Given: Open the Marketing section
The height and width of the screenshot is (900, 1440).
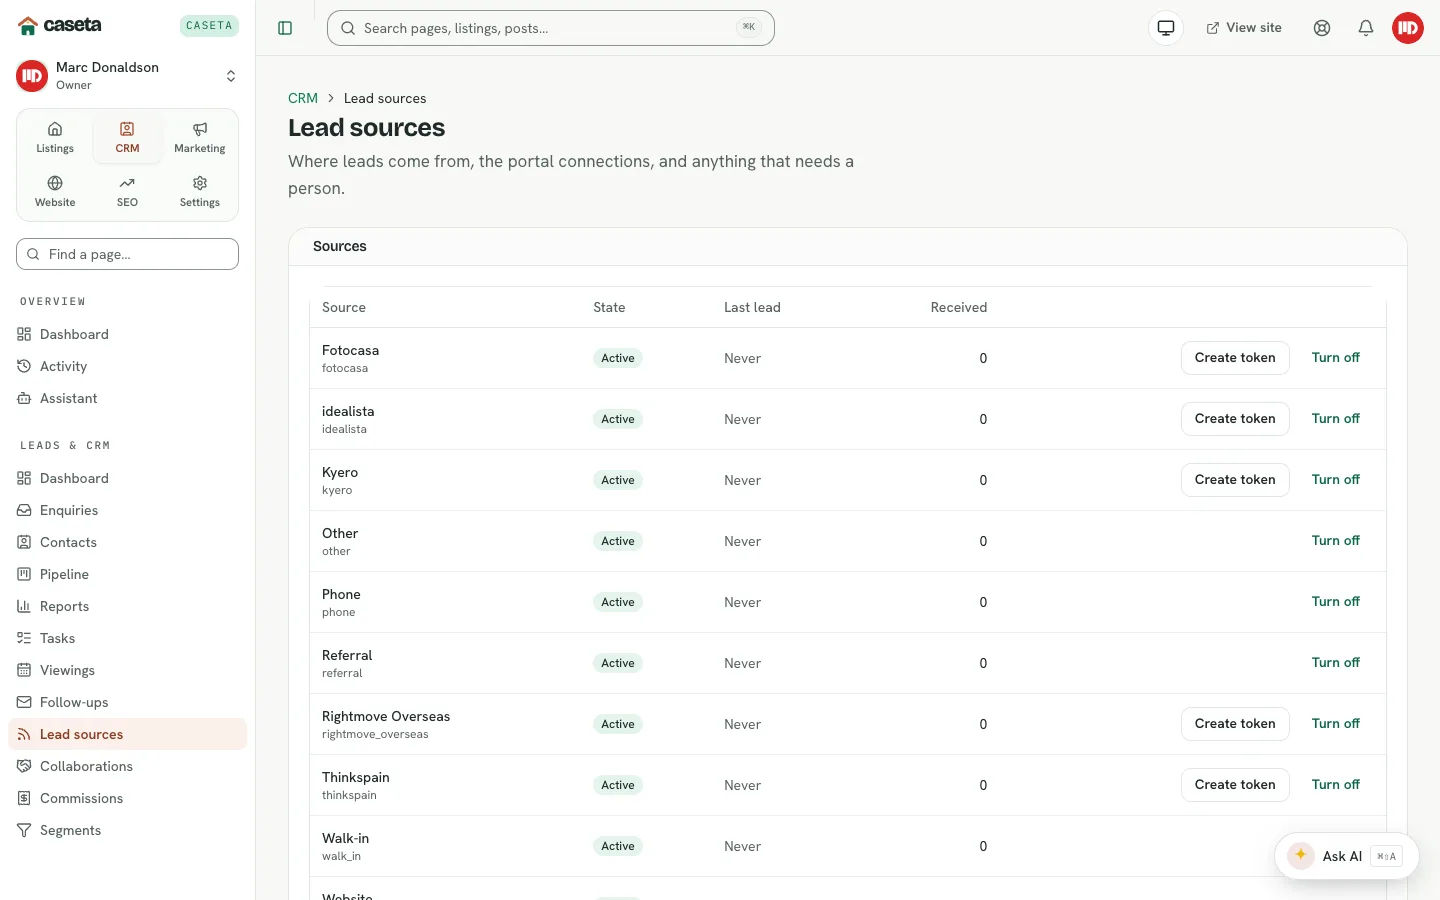Looking at the screenshot, I should (200, 138).
